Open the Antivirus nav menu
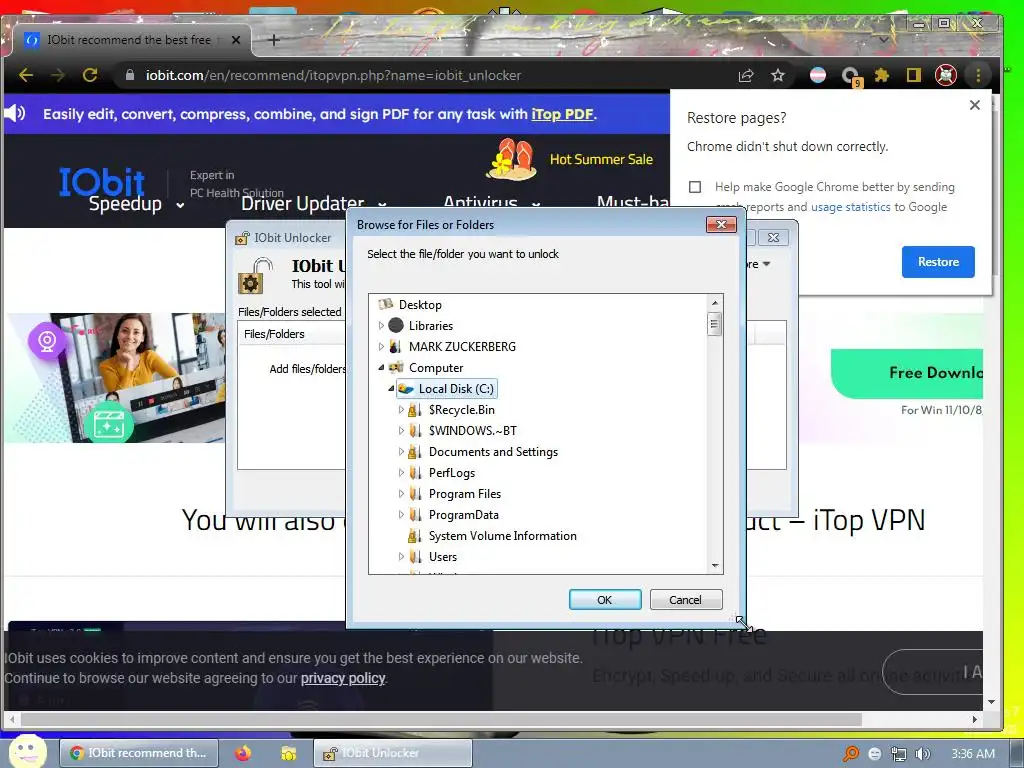 coord(481,202)
